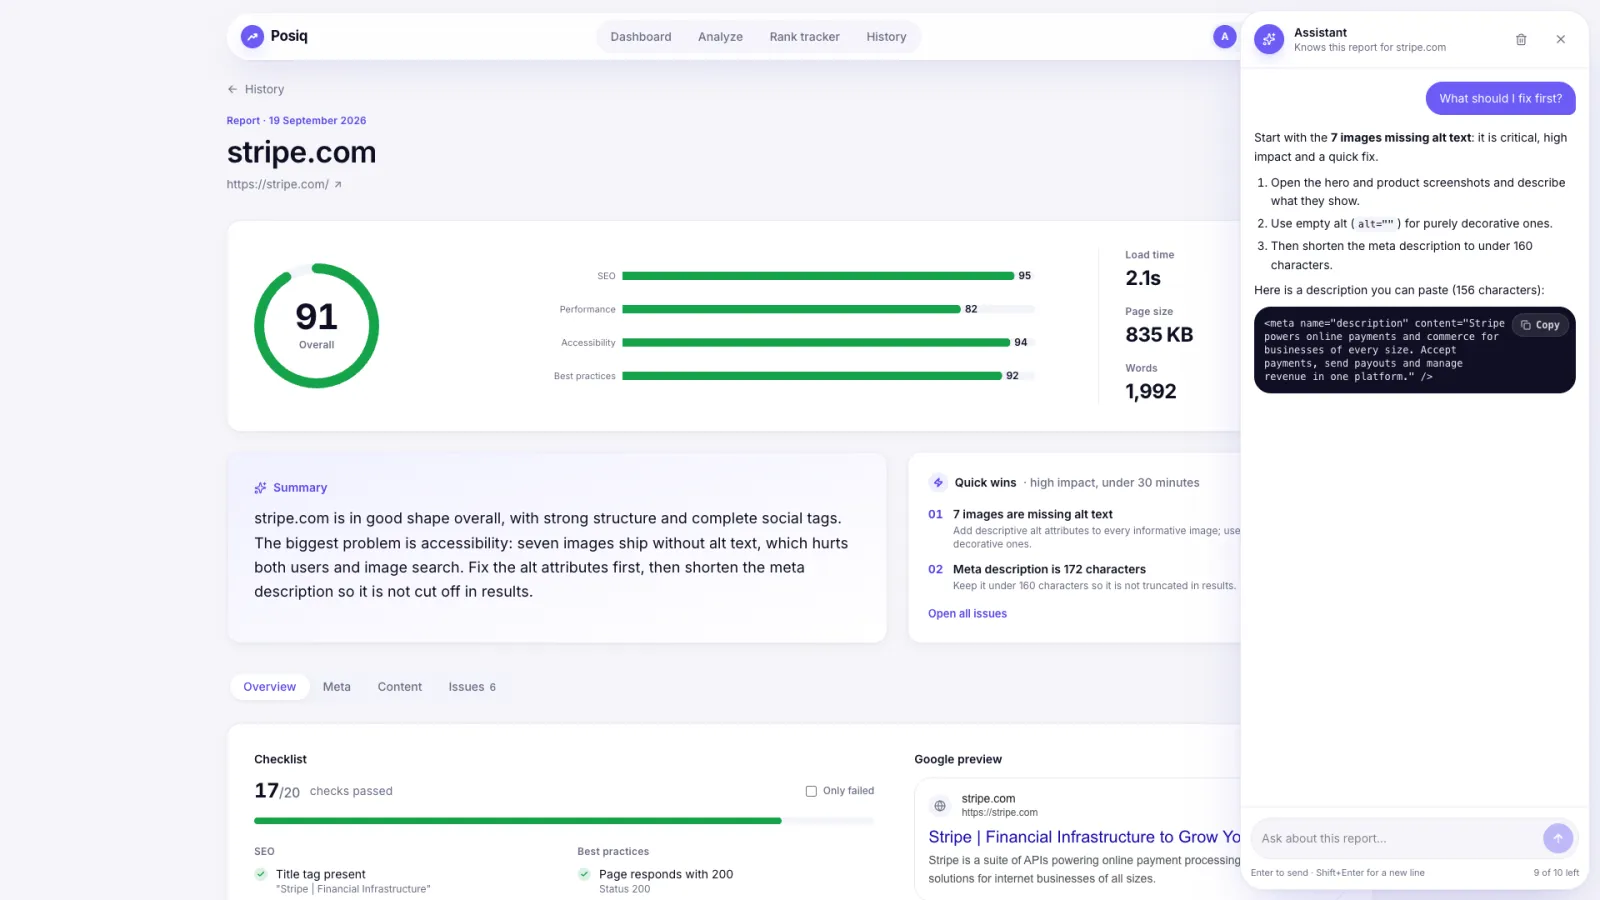
Task: Click the Summary sparkle icon
Action: pyautogui.click(x=260, y=488)
